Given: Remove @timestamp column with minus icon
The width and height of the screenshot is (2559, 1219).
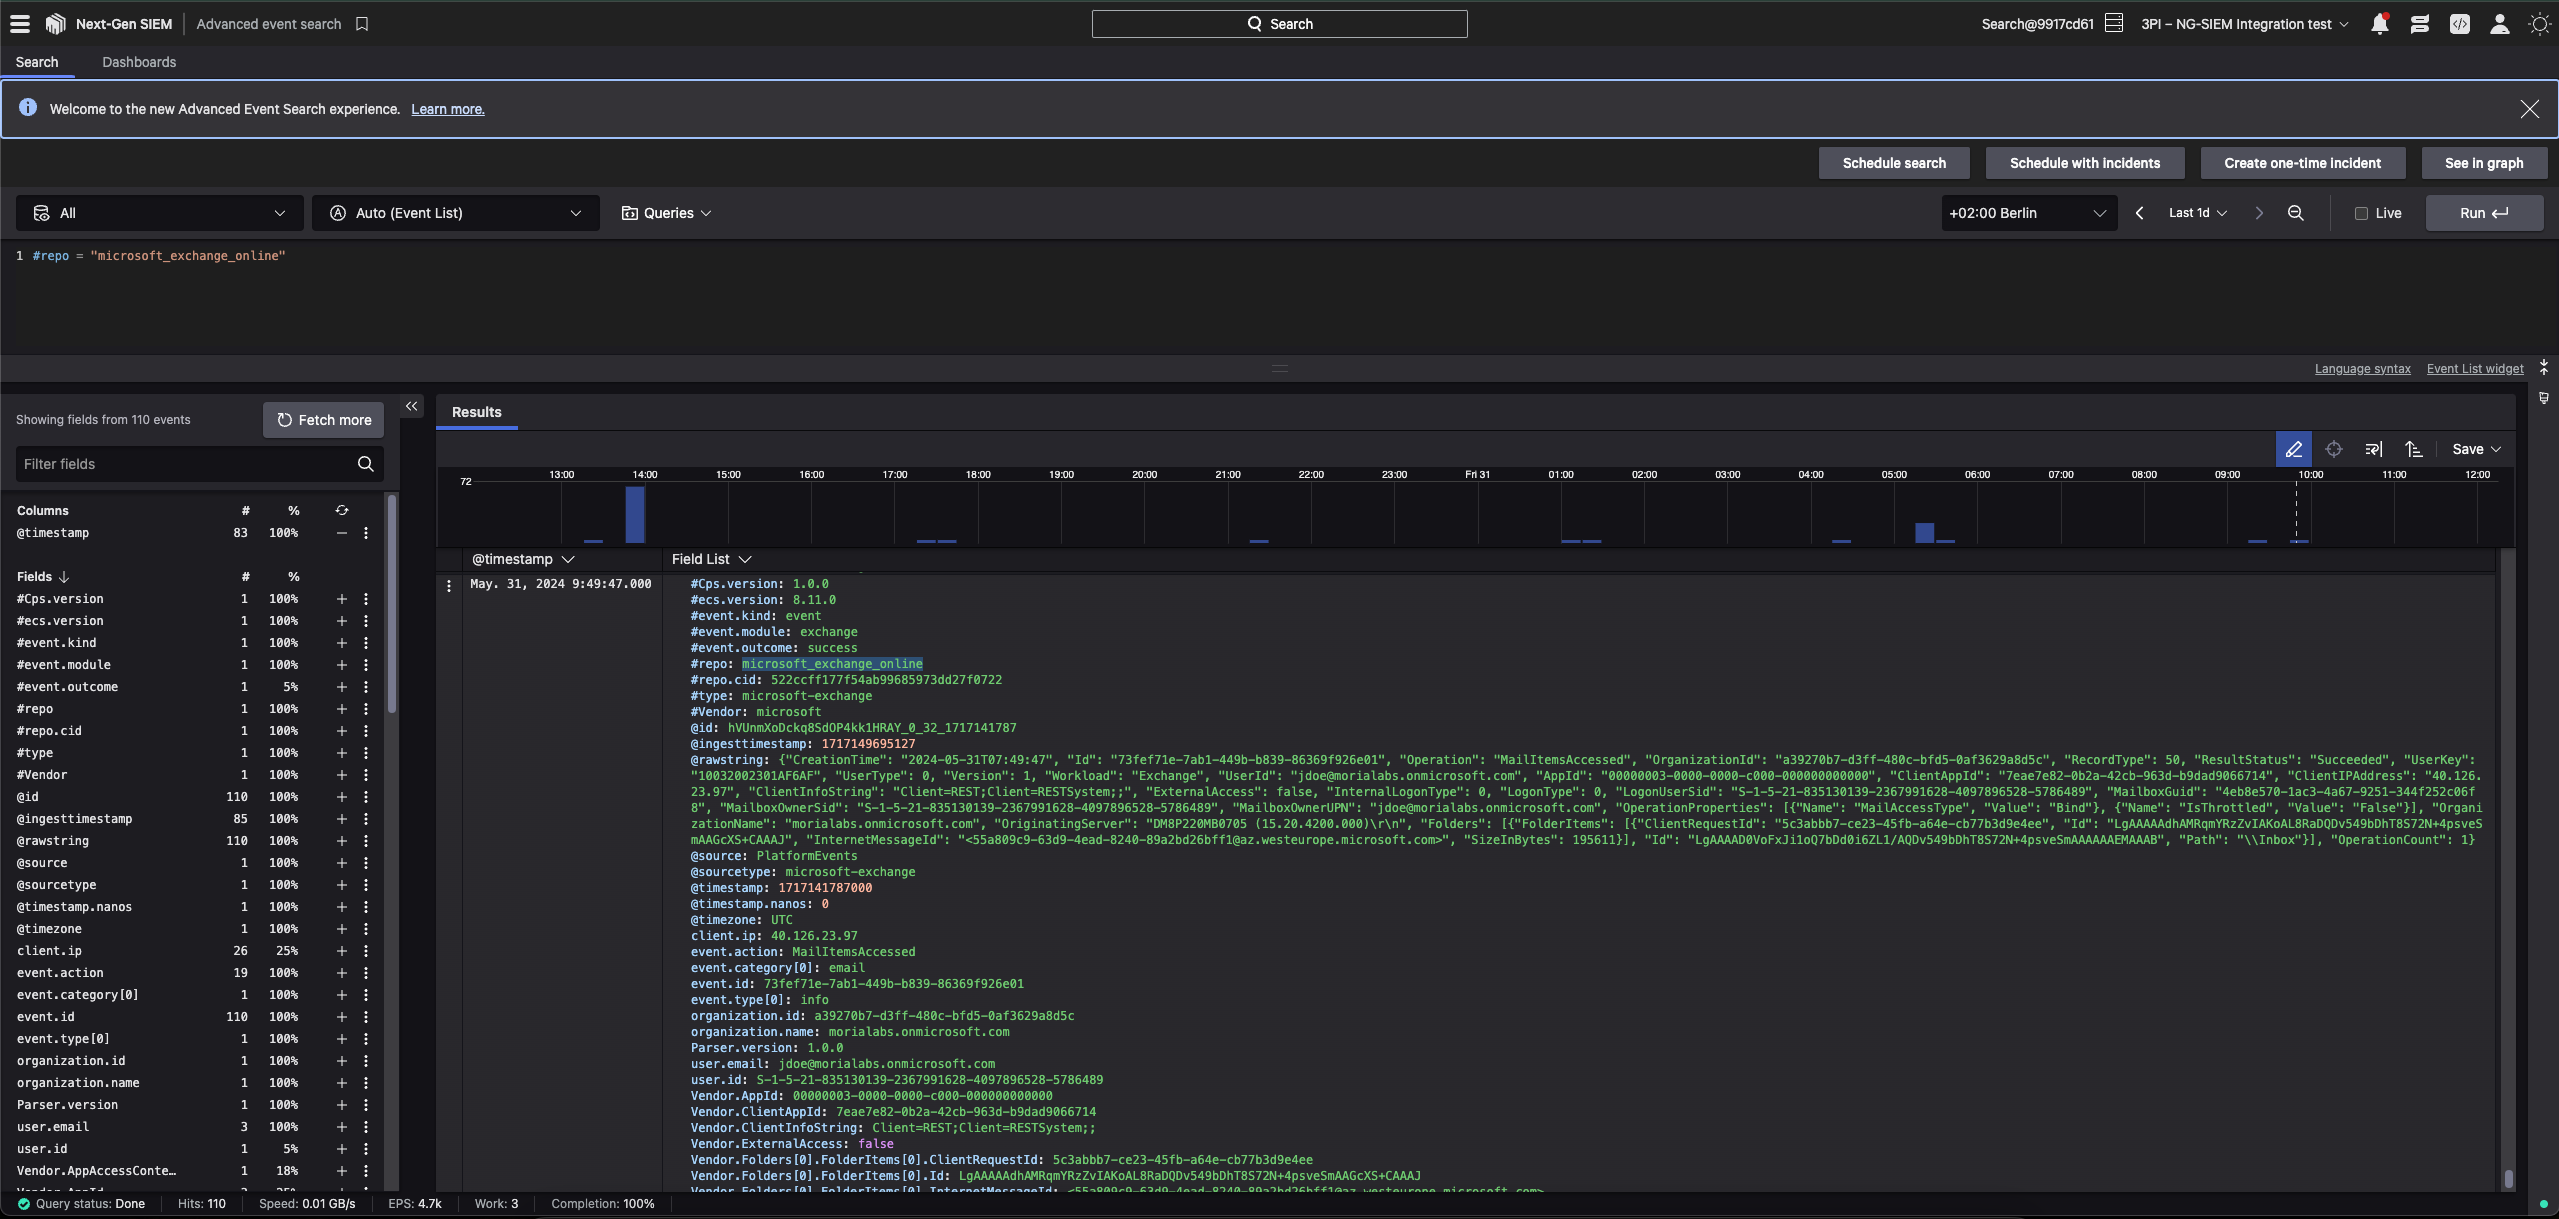Looking at the screenshot, I should [342, 533].
